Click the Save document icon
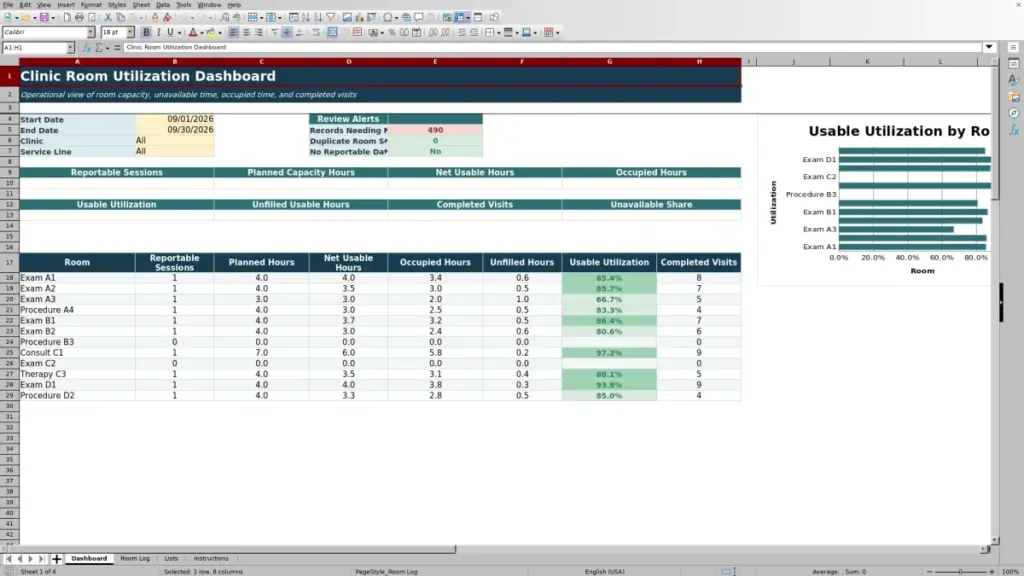The width and height of the screenshot is (1024, 576). [x=43, y=18]
